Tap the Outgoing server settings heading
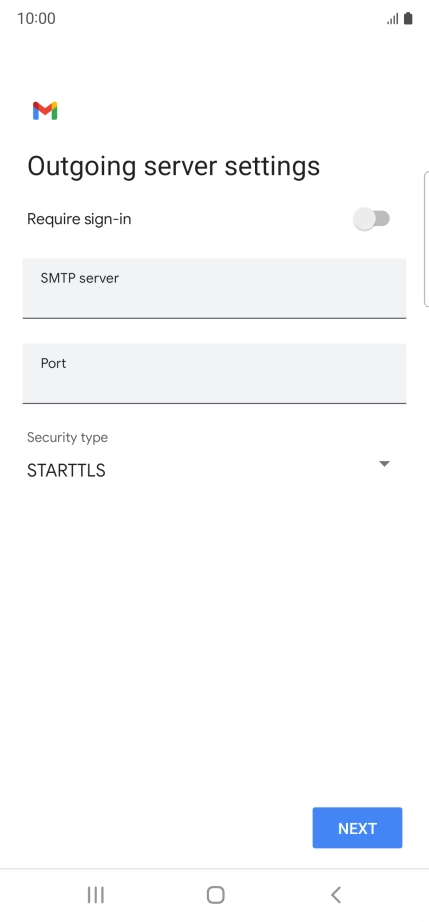The height and width of the screenshot is (922, 429). pos(173,166)
